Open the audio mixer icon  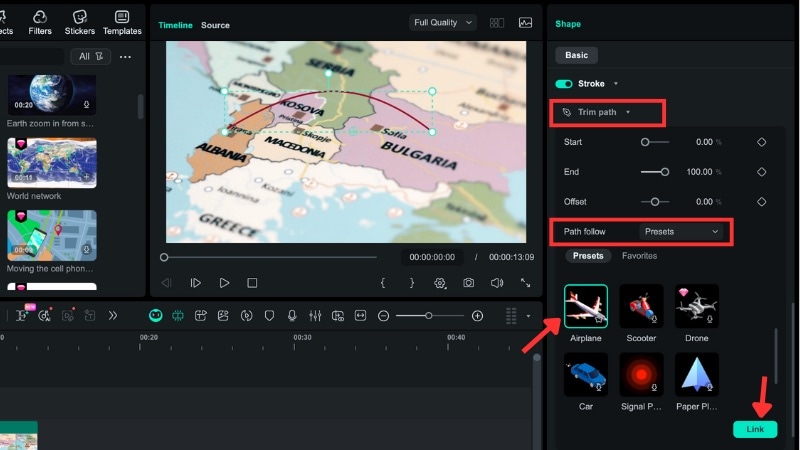(315, 316)
